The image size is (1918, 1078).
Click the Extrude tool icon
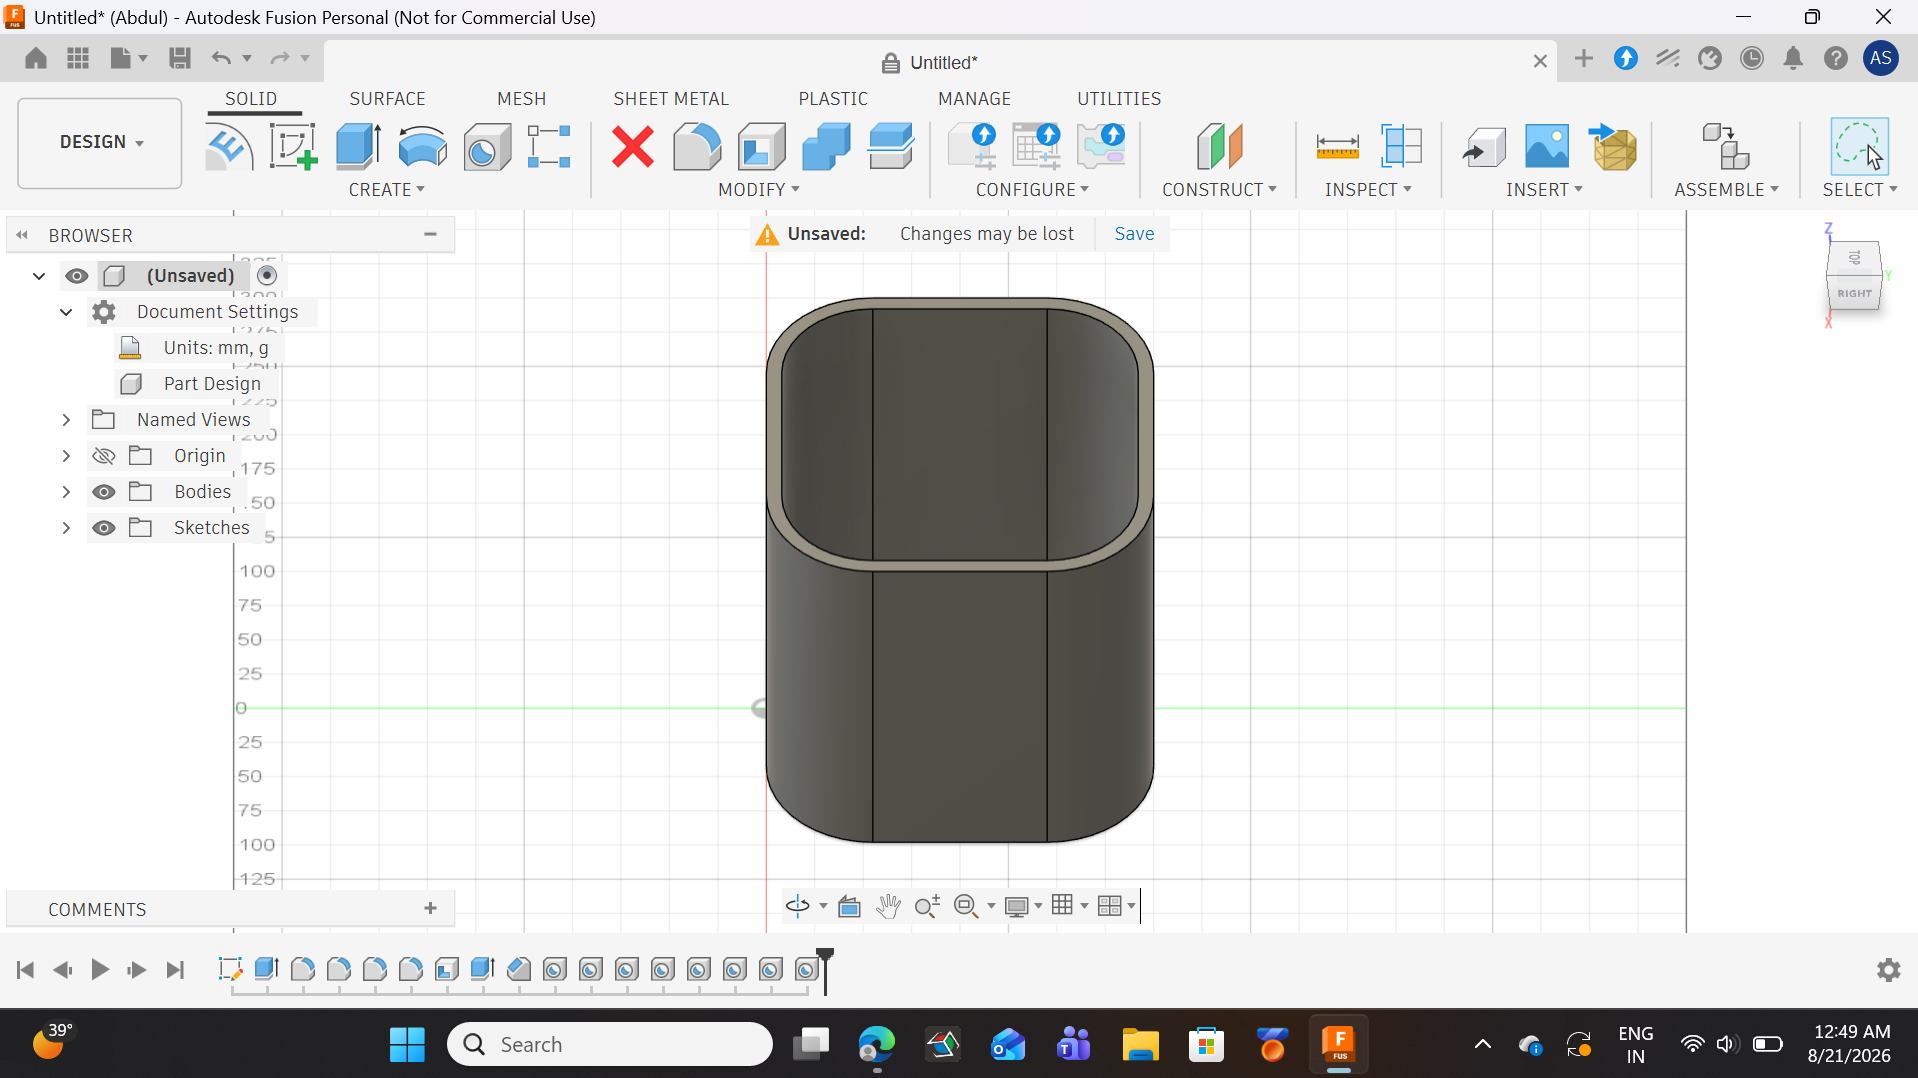pyautogui.click(x=357, y=147)
